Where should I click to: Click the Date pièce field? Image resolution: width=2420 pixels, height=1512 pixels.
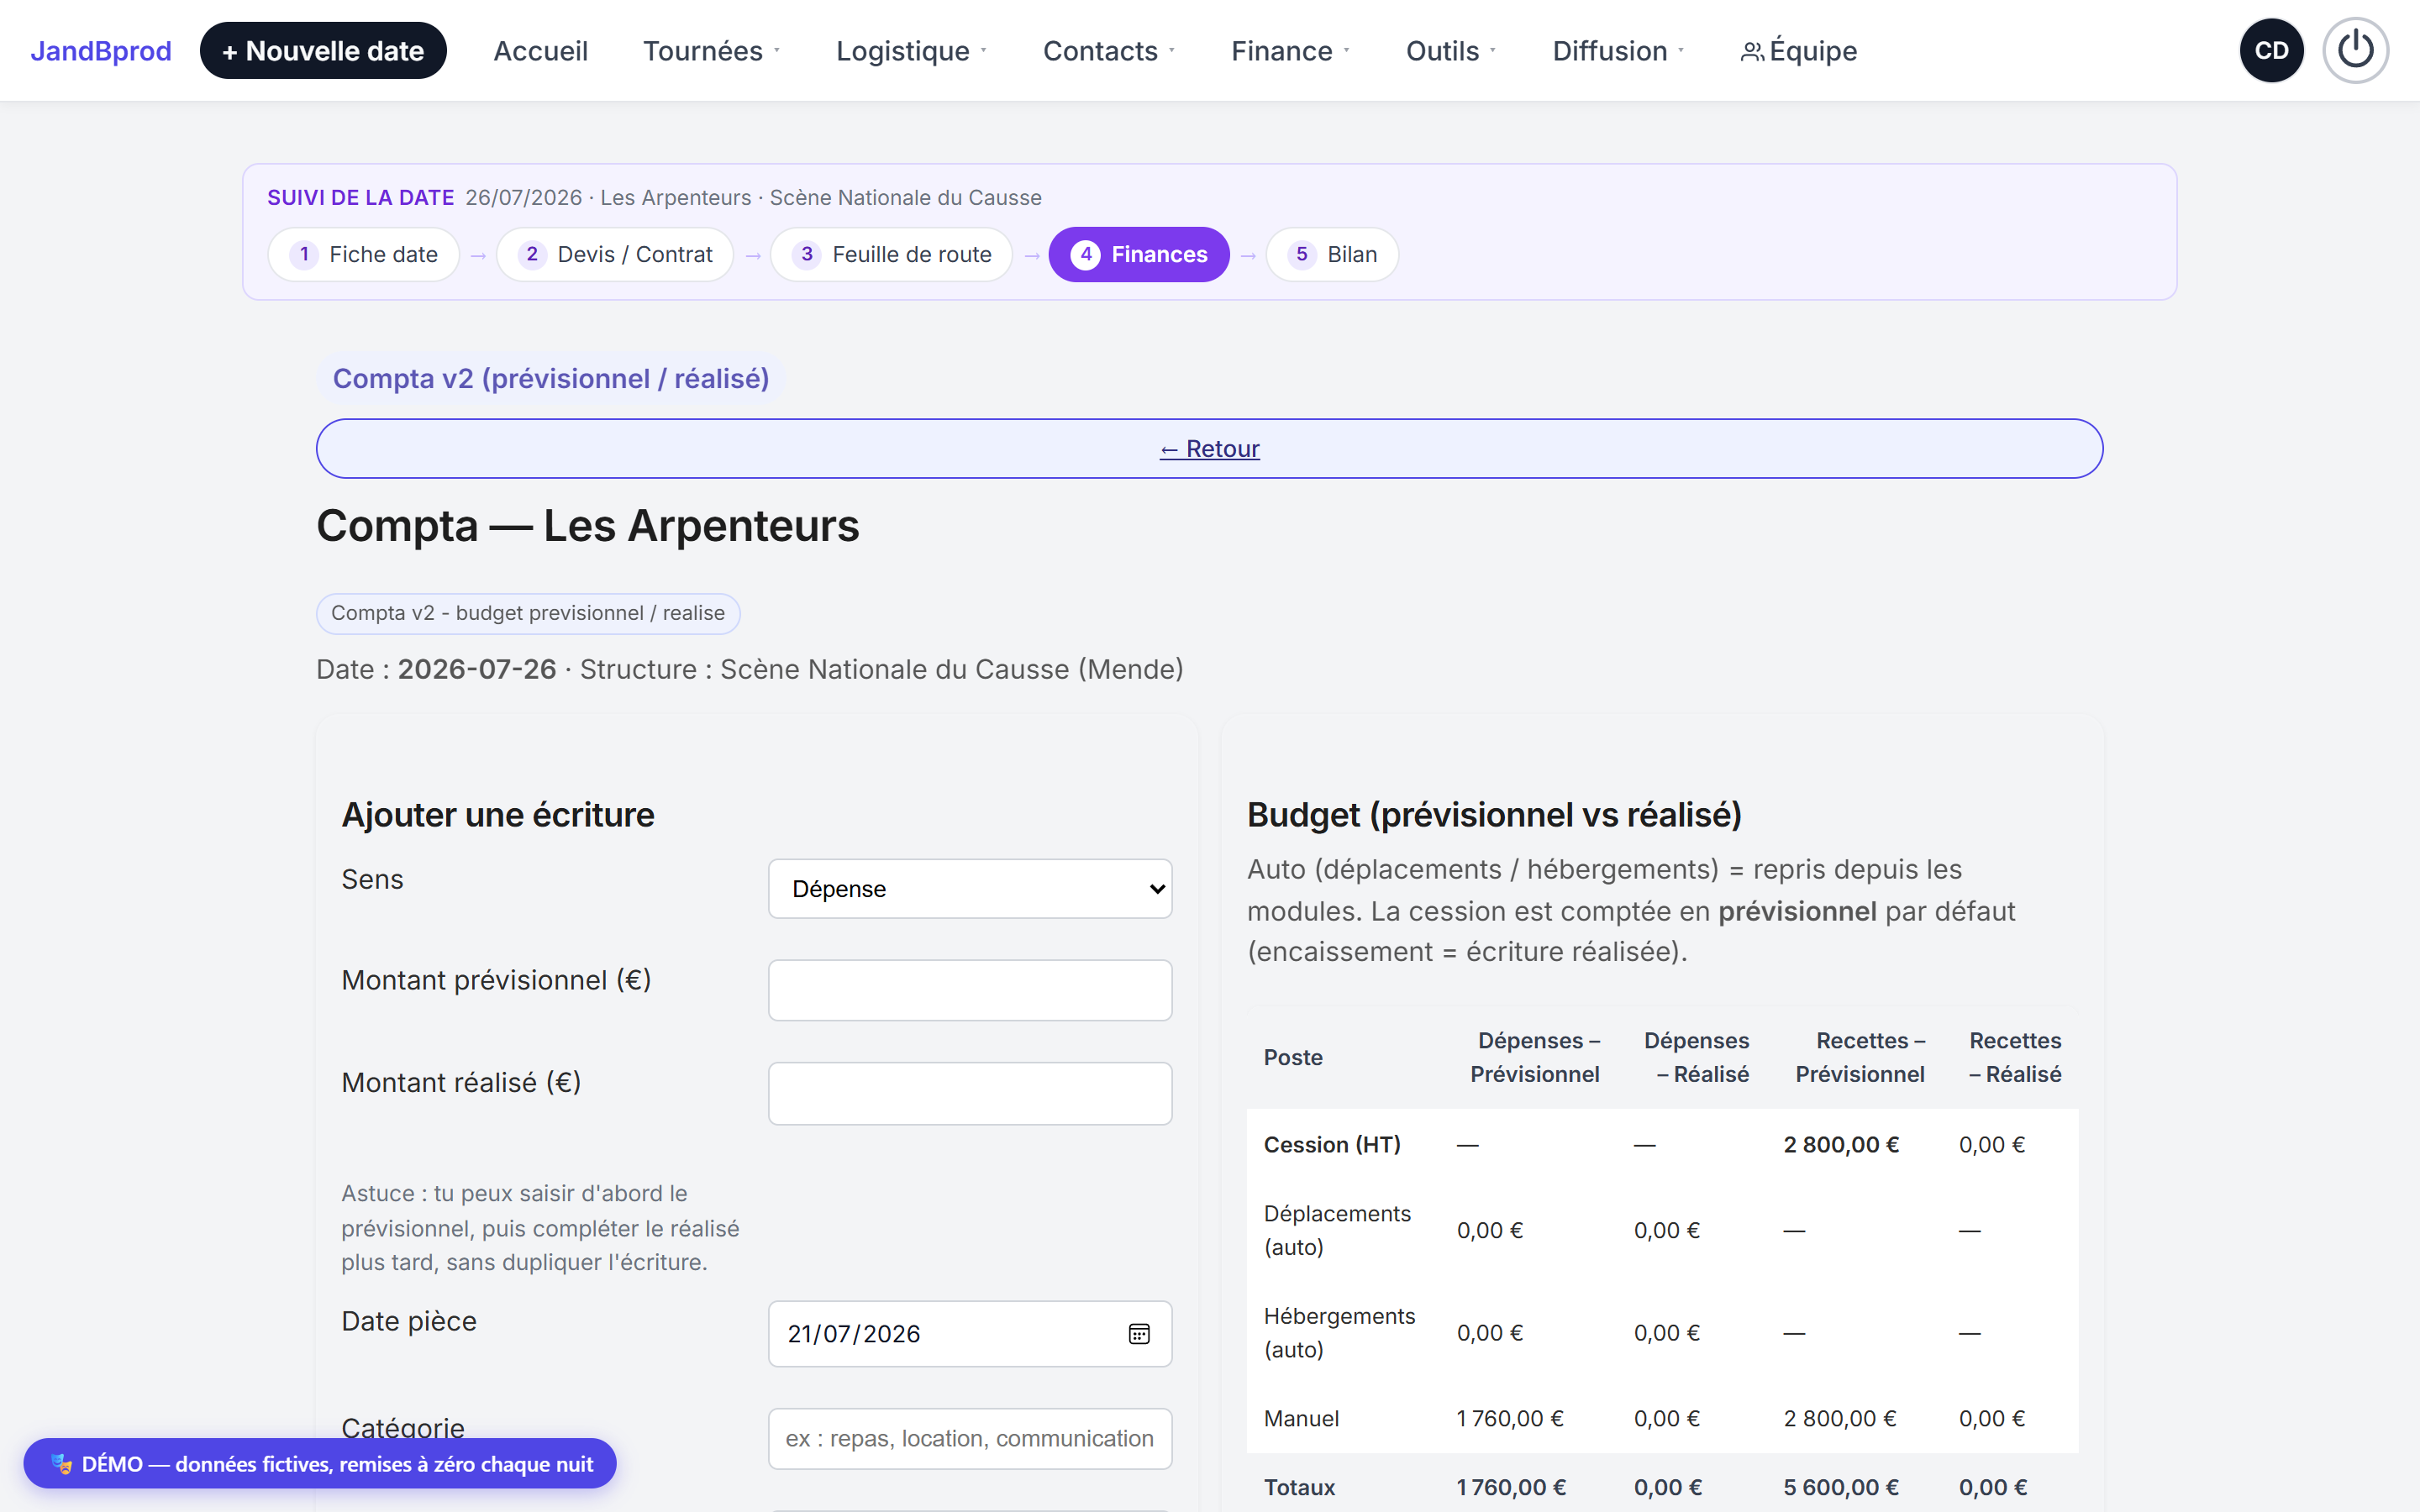[969, 1333]
